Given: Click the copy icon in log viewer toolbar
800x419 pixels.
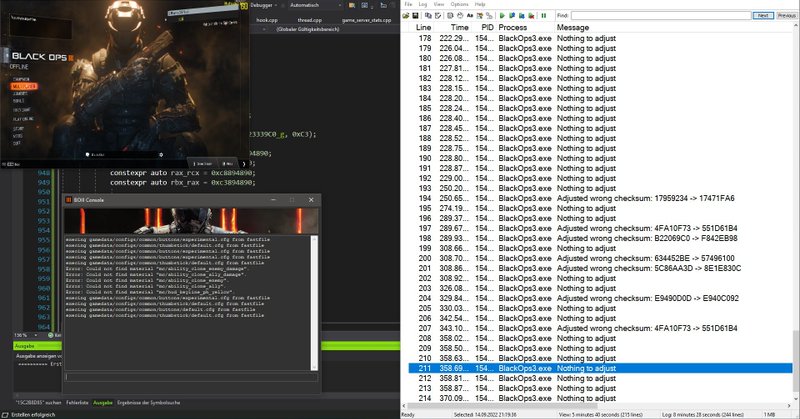Looking at the screenshot, I should (x=428, y=16).
